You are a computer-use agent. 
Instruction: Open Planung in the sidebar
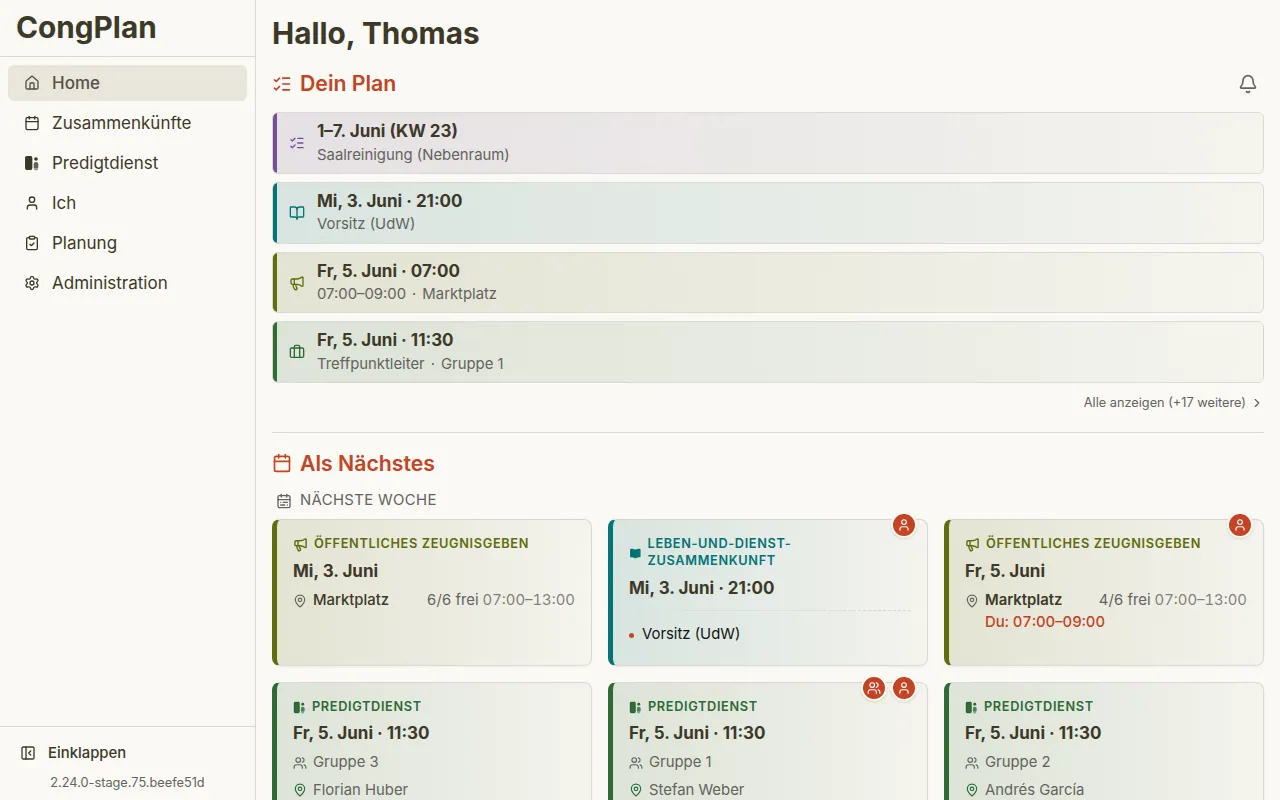point(127,243)
